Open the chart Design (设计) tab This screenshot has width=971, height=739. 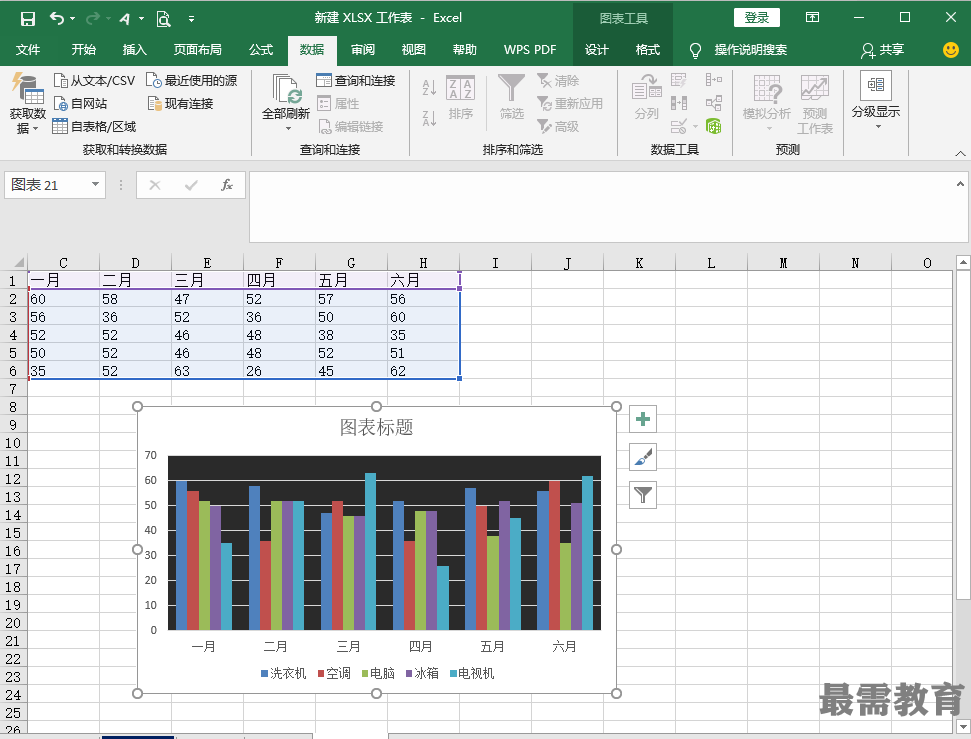(597, 50)
